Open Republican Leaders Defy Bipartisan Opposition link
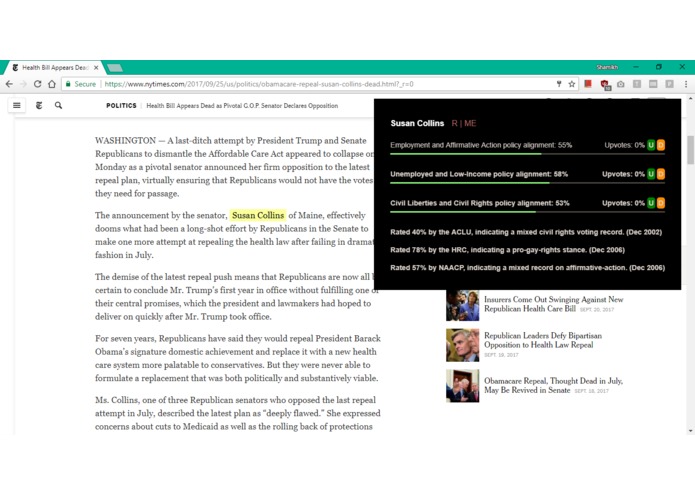 coord(543,340)
